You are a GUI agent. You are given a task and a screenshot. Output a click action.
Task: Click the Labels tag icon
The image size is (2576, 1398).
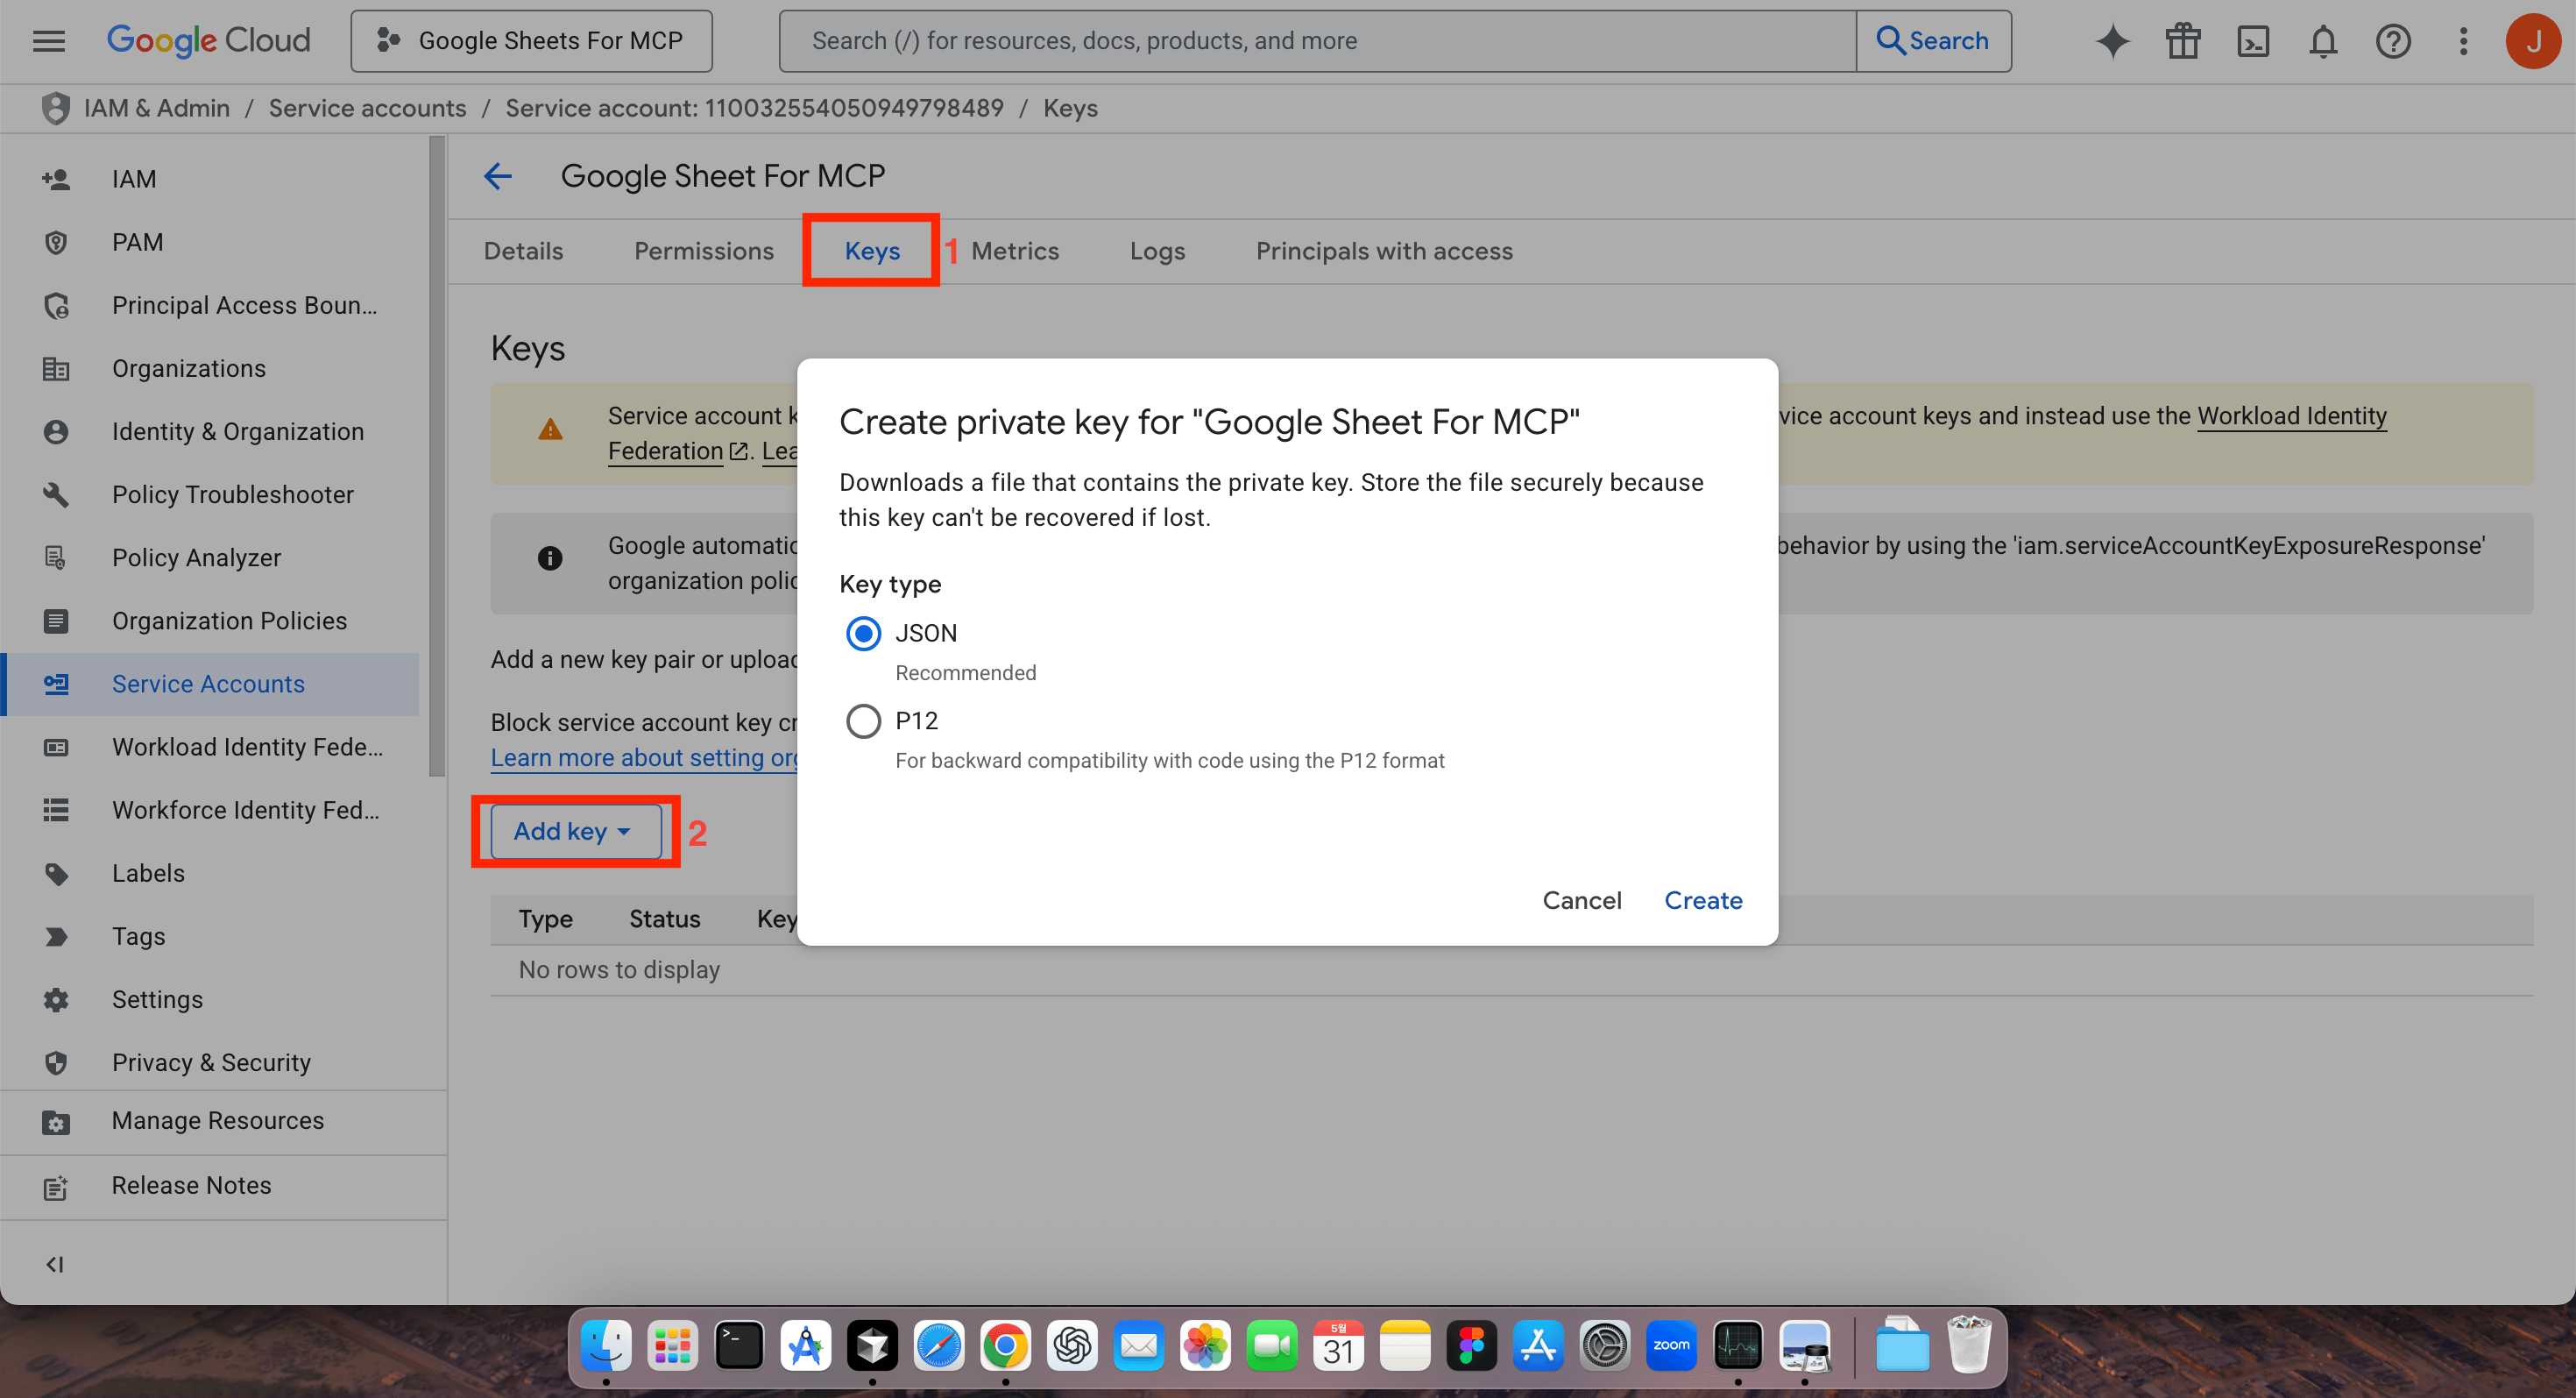tap(56, 873)
